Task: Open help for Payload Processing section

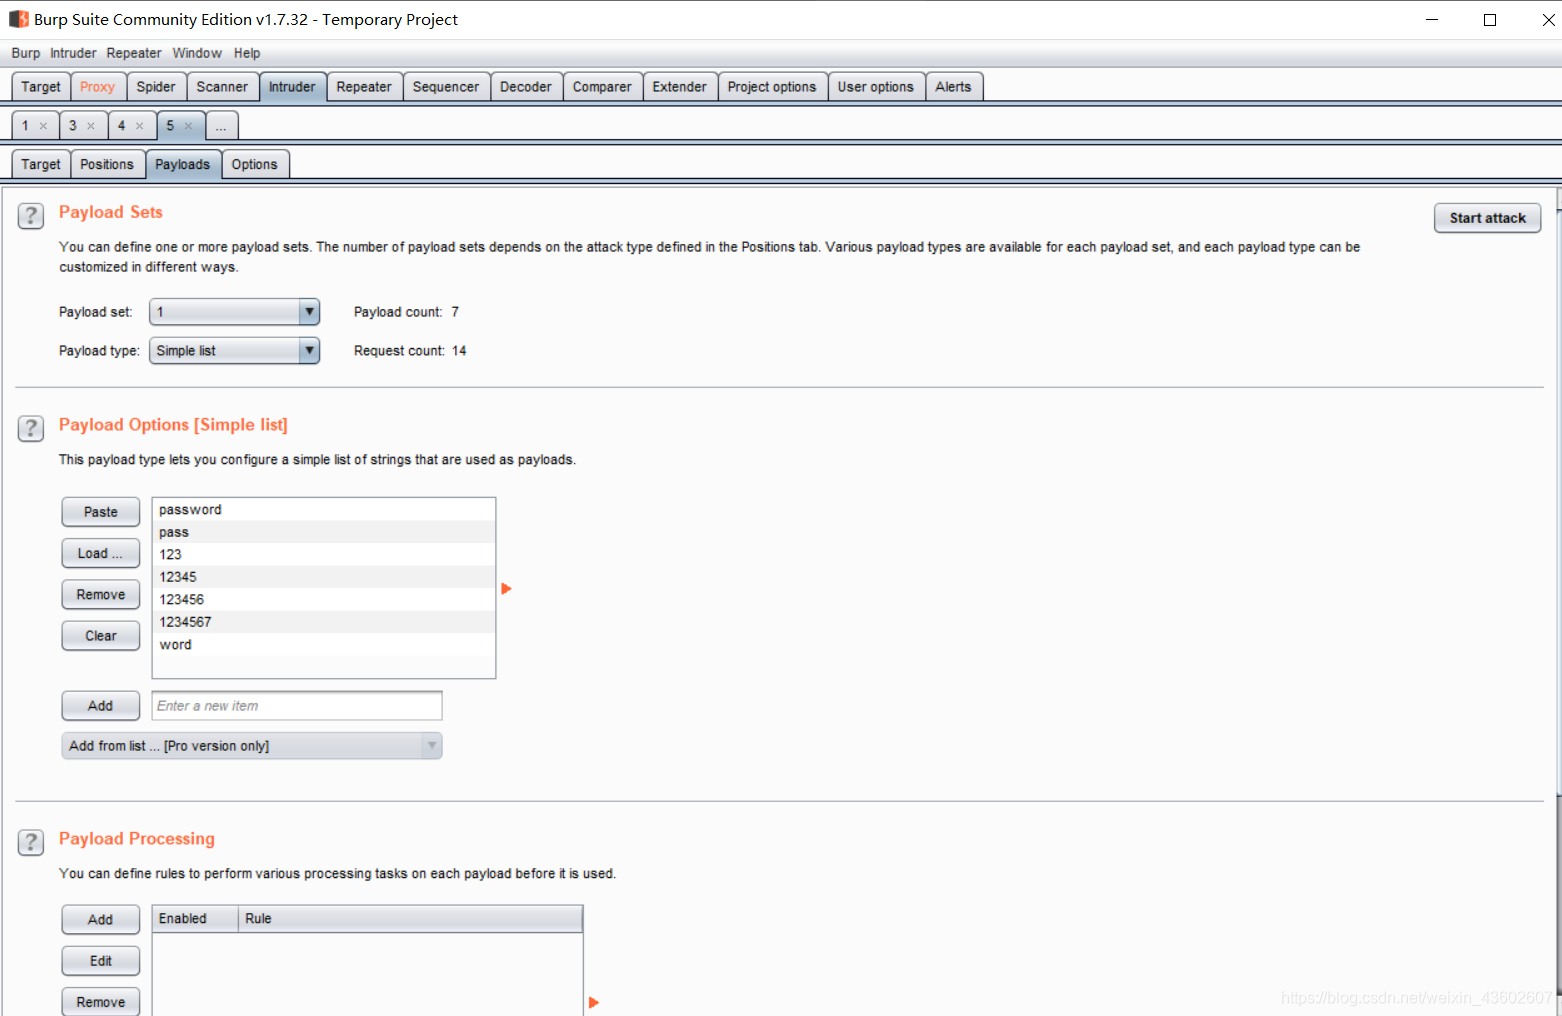Action: pyautogui.click(x=31, y=842)
